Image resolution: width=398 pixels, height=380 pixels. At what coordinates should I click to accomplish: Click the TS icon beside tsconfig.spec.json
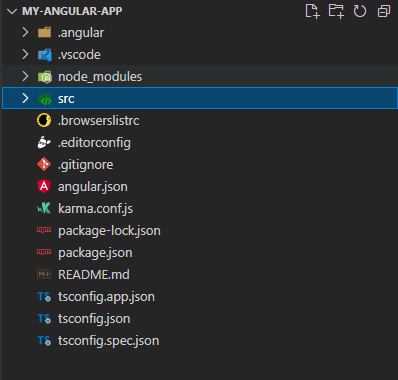(44, 340)
